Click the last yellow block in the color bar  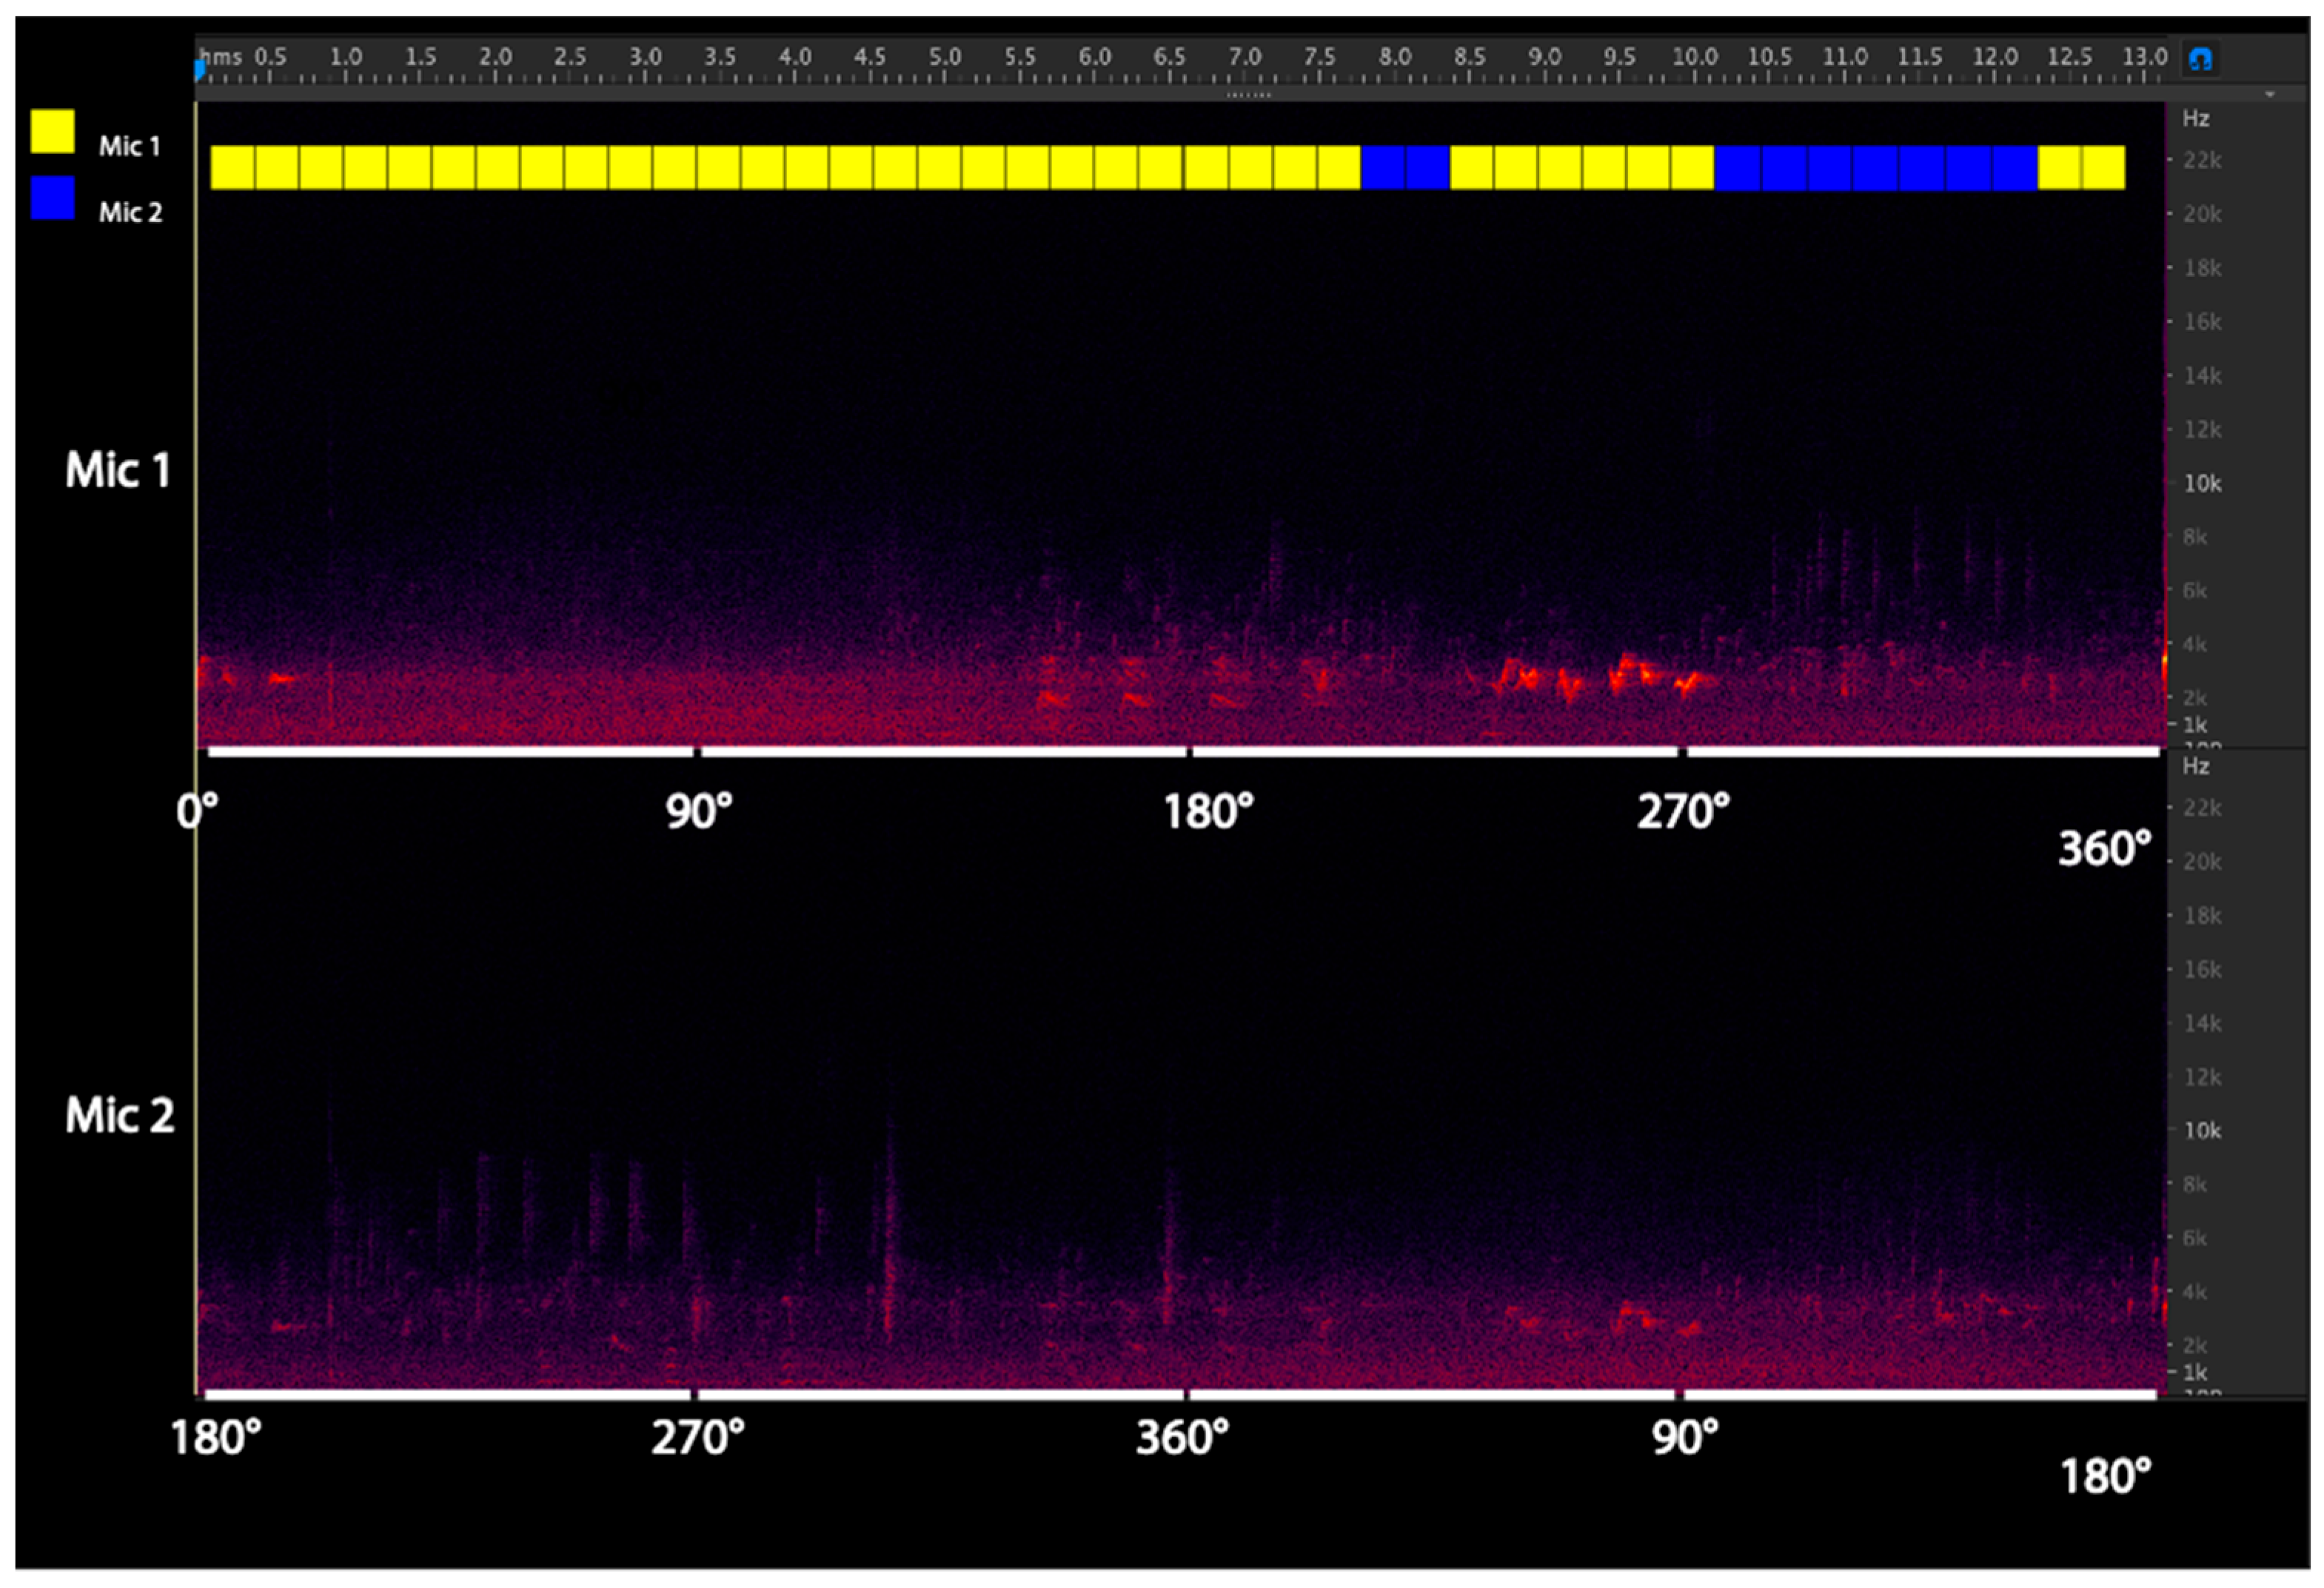[x=2104, y=168]
